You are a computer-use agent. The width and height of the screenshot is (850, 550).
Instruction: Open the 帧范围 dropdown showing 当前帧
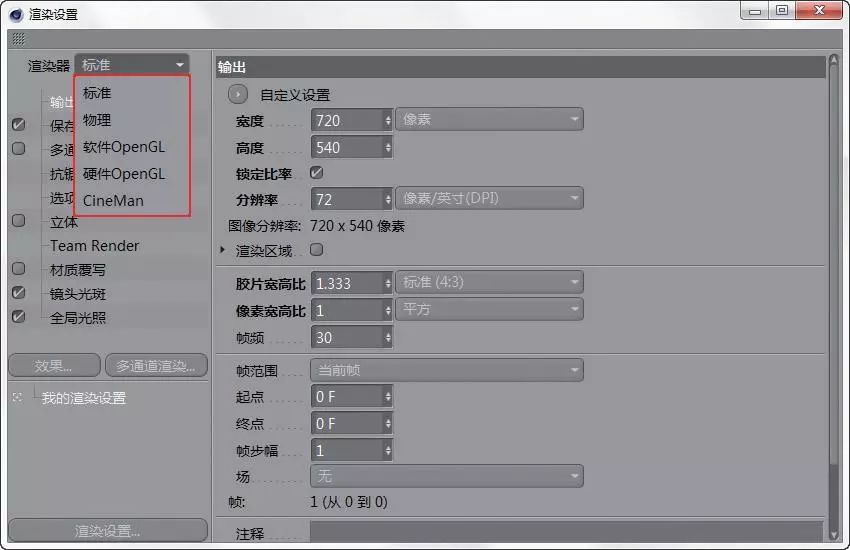(x=447, y=370)
